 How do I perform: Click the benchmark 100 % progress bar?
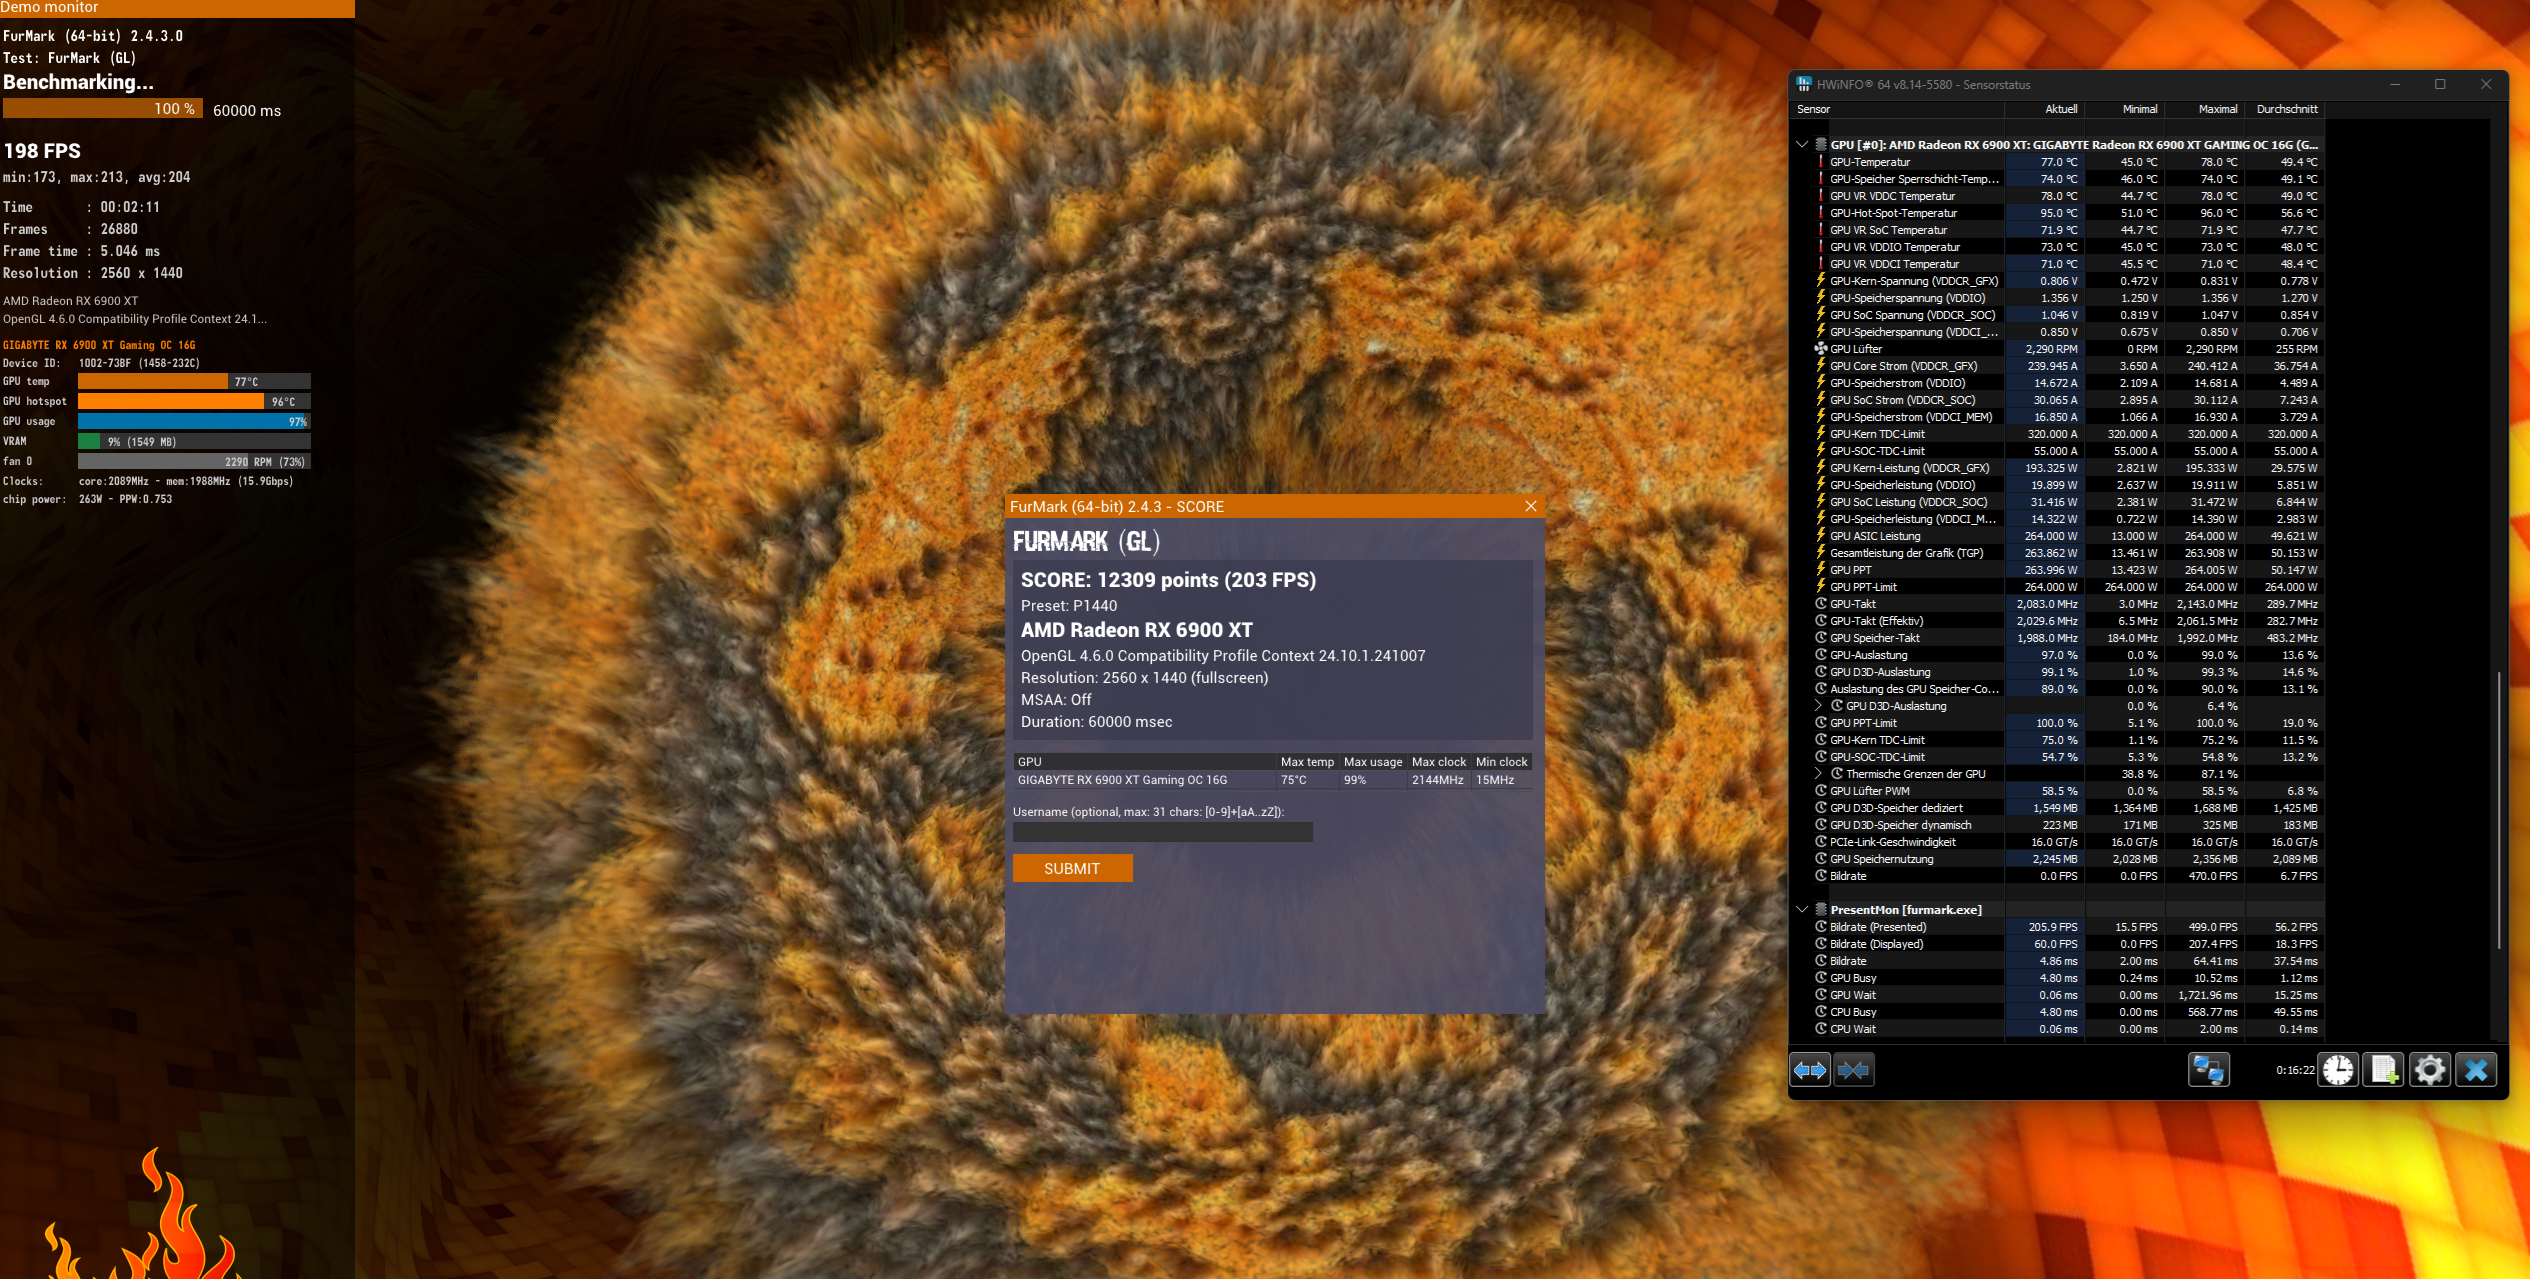pyautogui.click(x=102, y=108)
